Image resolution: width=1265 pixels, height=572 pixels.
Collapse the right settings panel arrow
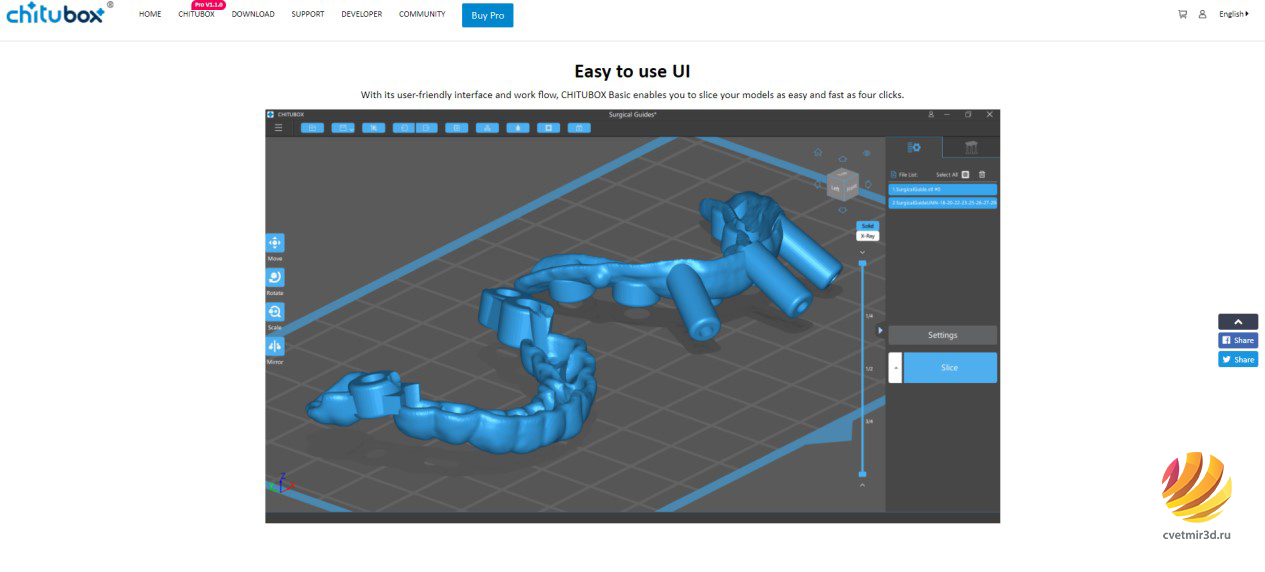point(880,330)
